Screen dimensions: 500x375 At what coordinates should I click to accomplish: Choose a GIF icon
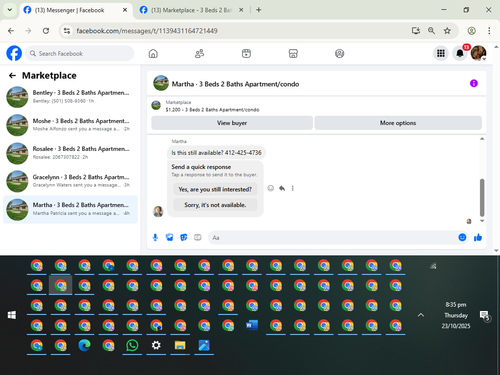pos(198,237)
